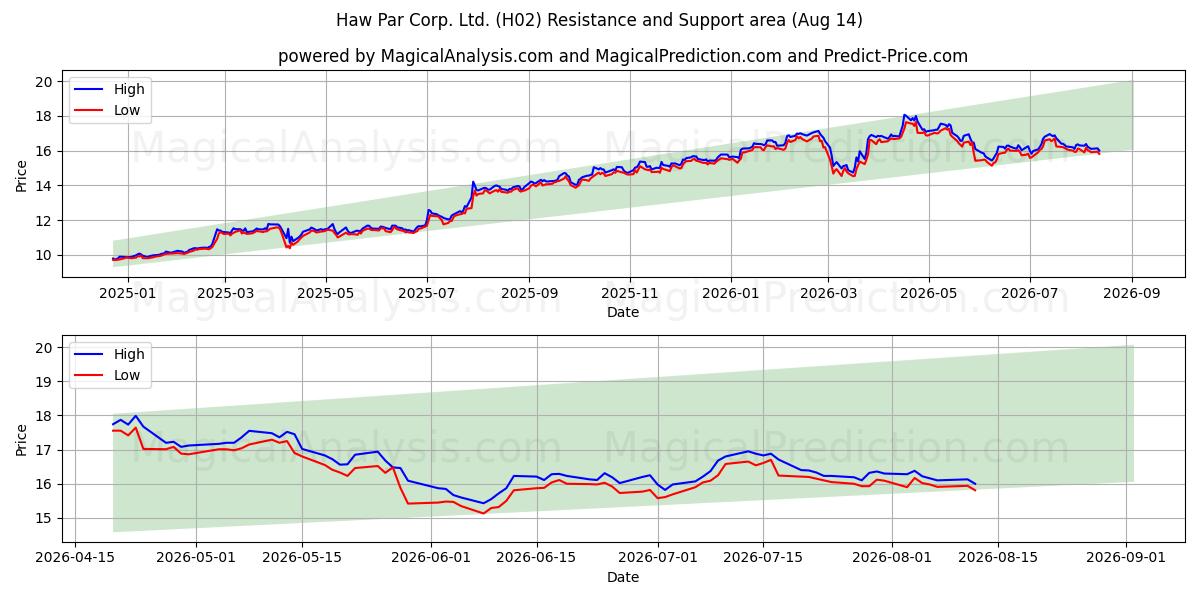The height and width of the screenshot is (600, 1200).
Task: Click the '2025-07' tick label on top chart
Action: click(427, 293)
